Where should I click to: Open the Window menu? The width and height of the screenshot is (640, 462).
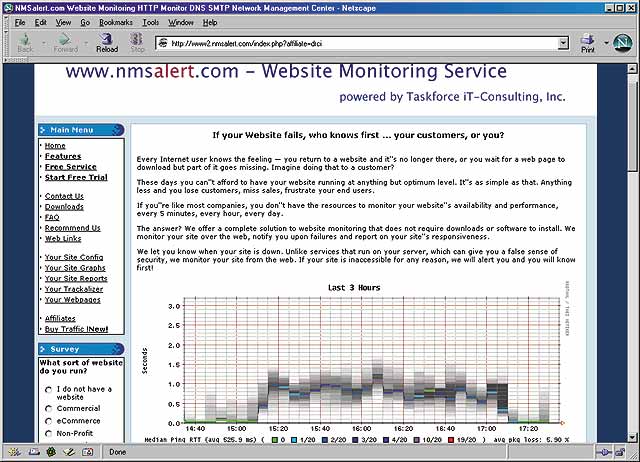pyautogui.click(x=181, y=22)
